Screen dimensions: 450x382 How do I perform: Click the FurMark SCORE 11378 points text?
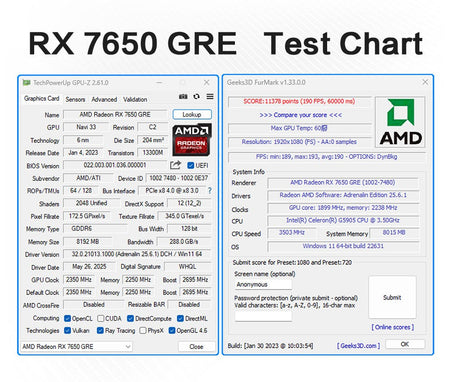pyautogui.click(x=299, y=101)
